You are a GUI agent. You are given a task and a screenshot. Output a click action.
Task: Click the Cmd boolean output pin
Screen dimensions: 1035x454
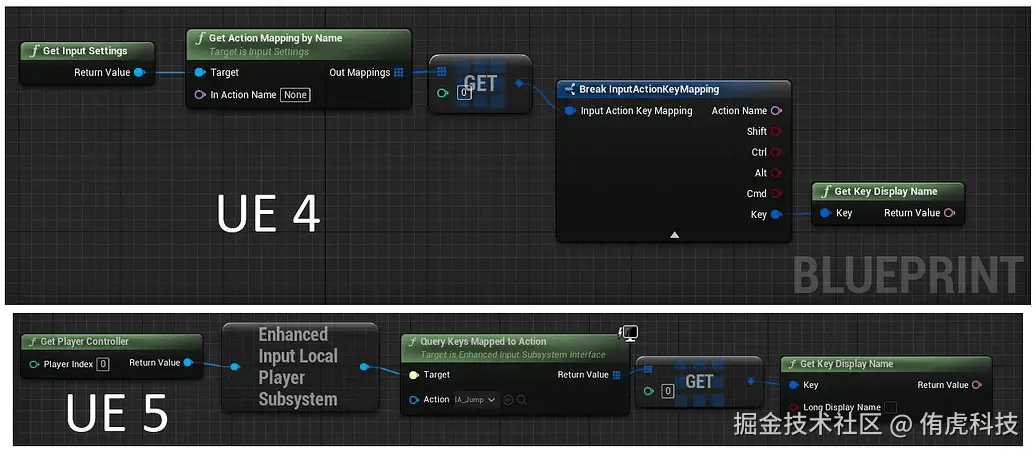click(x=776, y=193)
